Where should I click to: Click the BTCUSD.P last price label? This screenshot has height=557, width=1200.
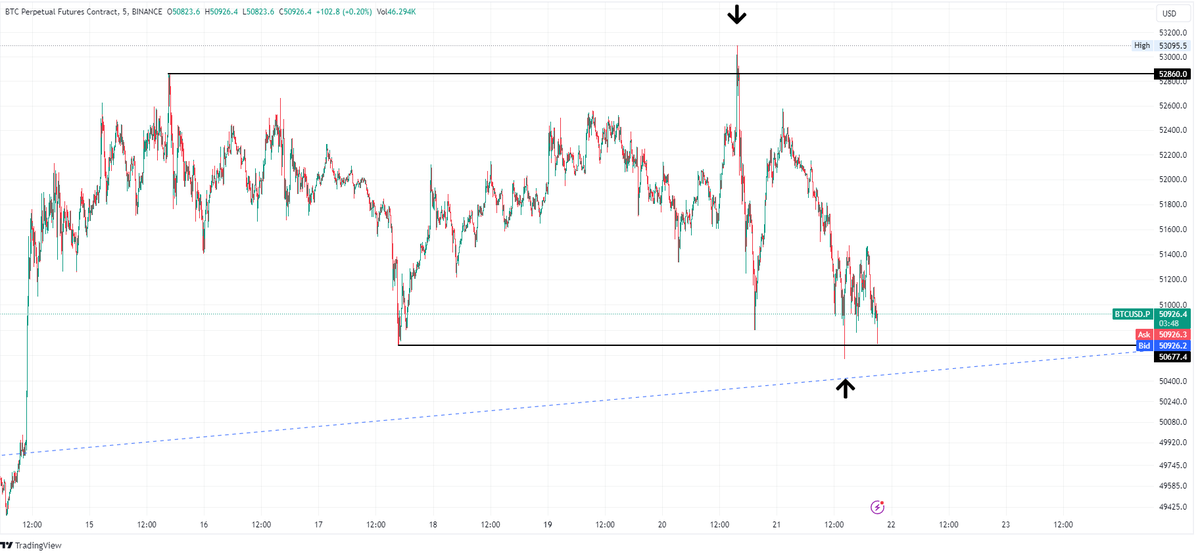click(x=1152, y=314)
